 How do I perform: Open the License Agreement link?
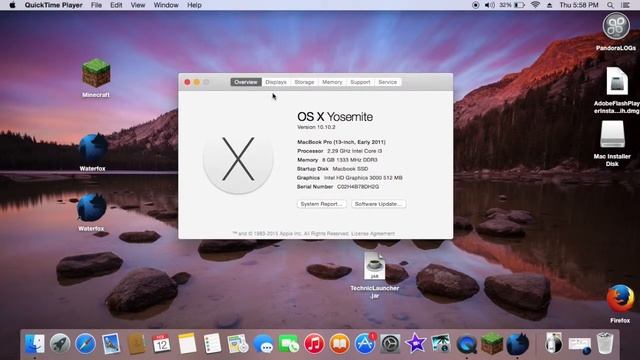click(x=373, y=234)
